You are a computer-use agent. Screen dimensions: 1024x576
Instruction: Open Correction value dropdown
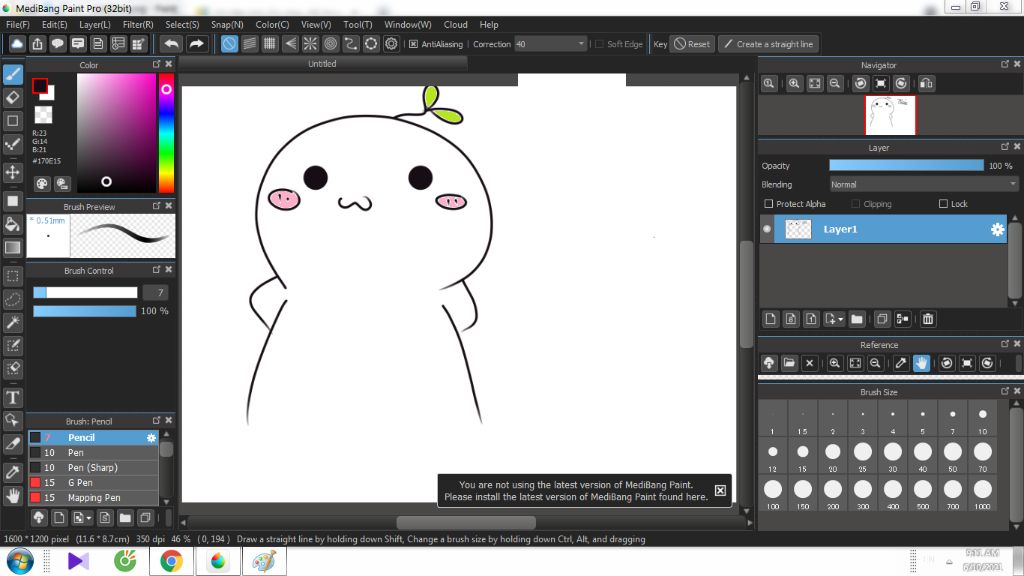[x=581, y=44]
